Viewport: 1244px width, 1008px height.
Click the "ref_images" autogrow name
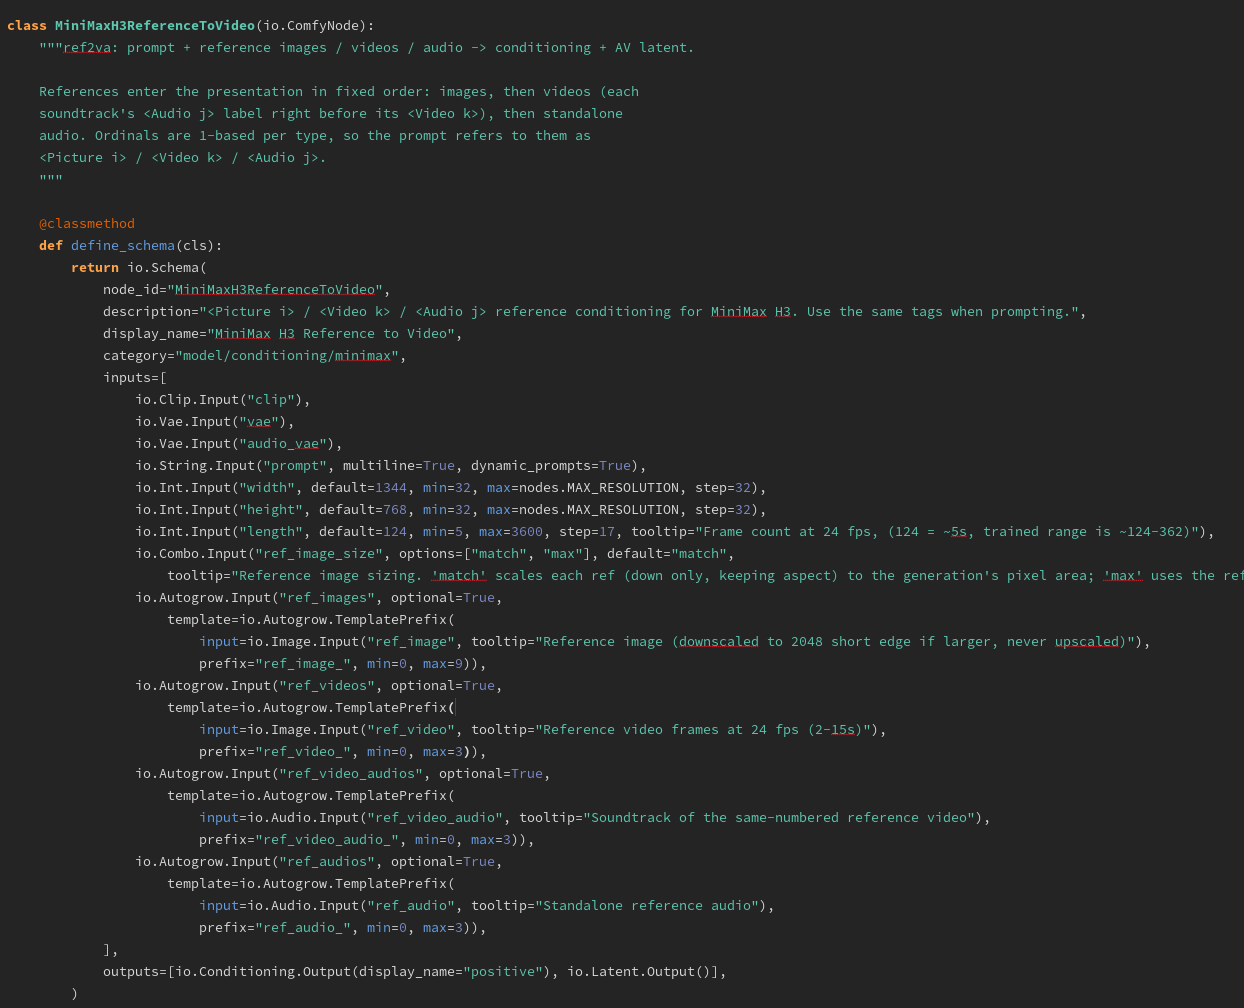coord(327,597)
